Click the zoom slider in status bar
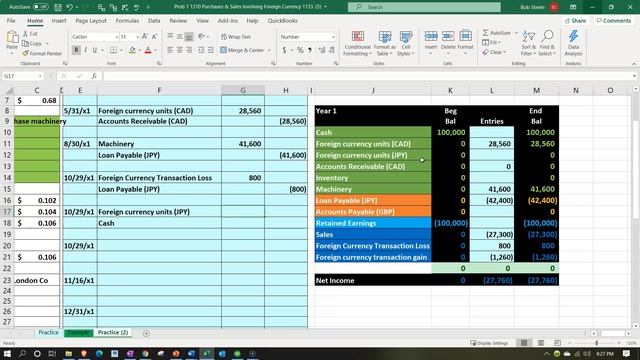 (x=596, y=343)
